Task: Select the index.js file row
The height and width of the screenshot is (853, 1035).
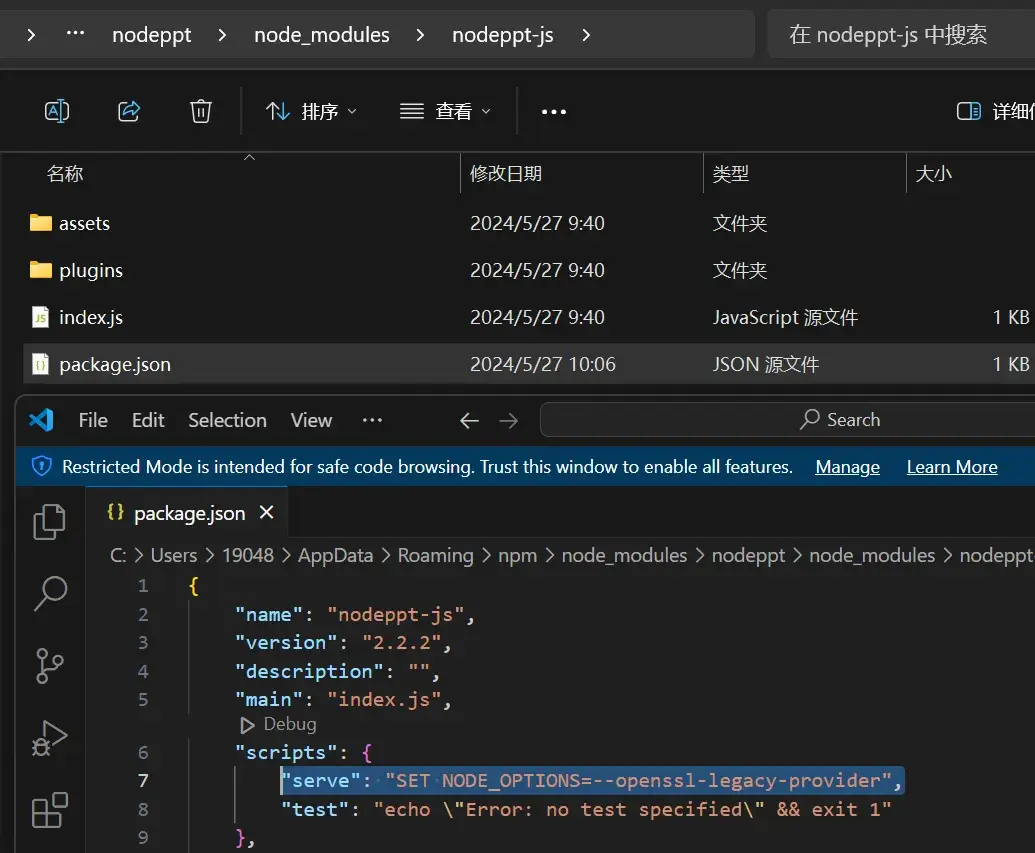Action: pyautogui.click(x=528, y=317)
